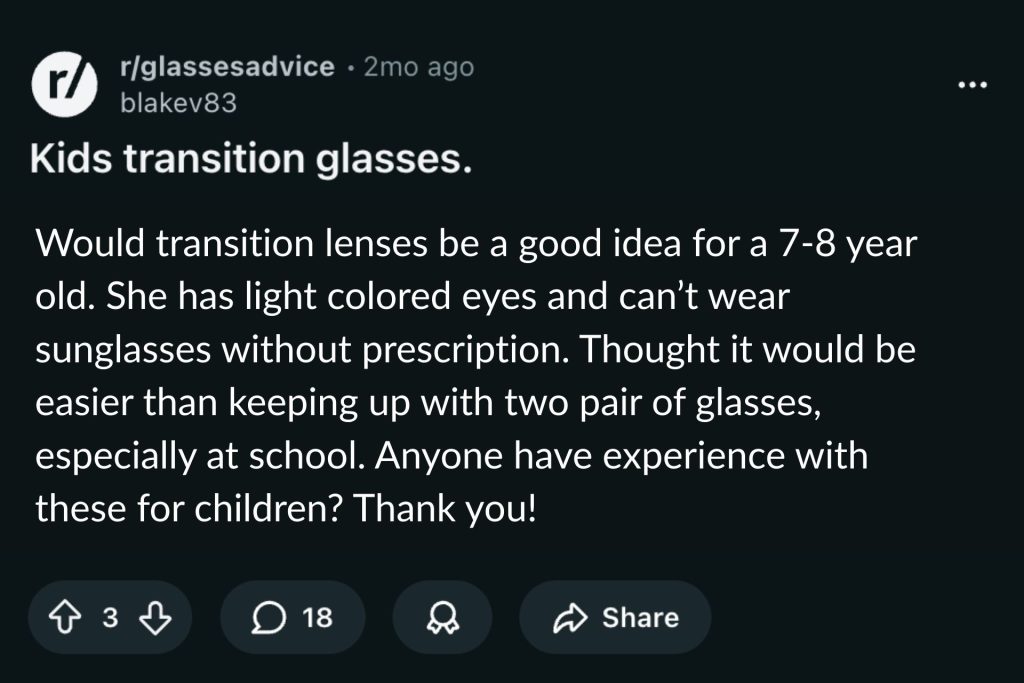Image resolution: width=1024 pixels, height=683 pixels.
Task: Open the three-dot more options menu
Action: pos(971,85)
